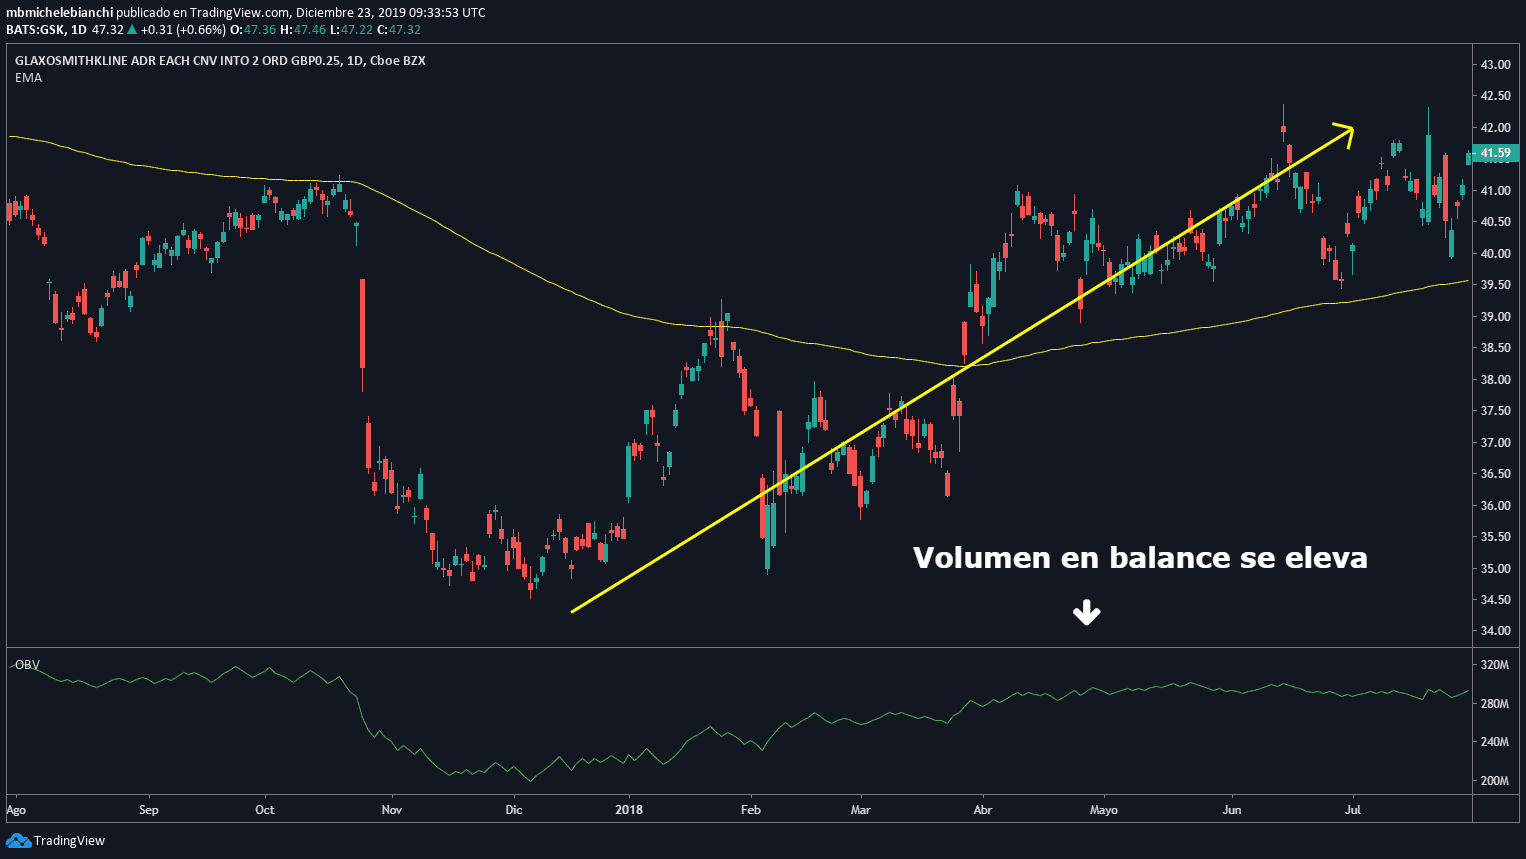Viewport: 1526px width, 859px height.
Task: Click the green up-triangle change indicator
Action: [x=131, y=30]
